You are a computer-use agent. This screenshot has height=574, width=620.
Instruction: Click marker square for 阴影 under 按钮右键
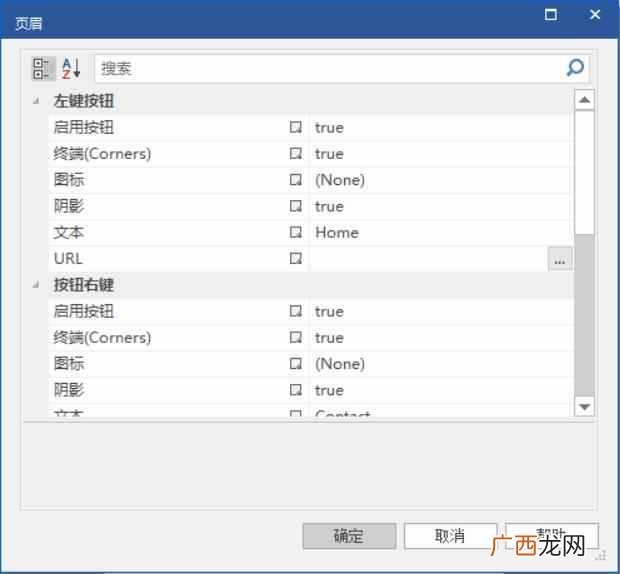tap(295, 390)
